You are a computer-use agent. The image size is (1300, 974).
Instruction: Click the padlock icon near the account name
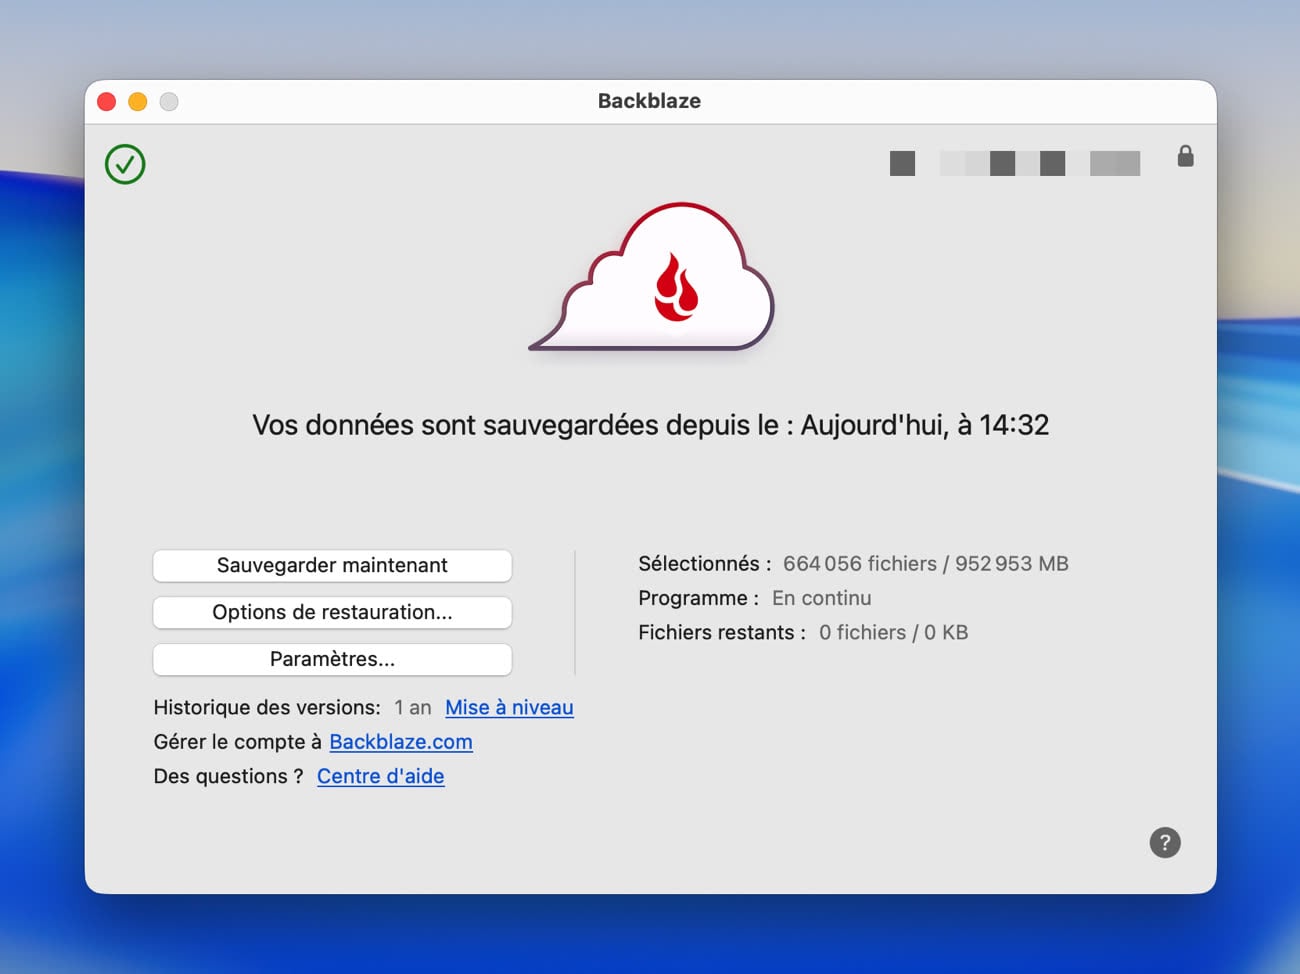pos(1185,156)
